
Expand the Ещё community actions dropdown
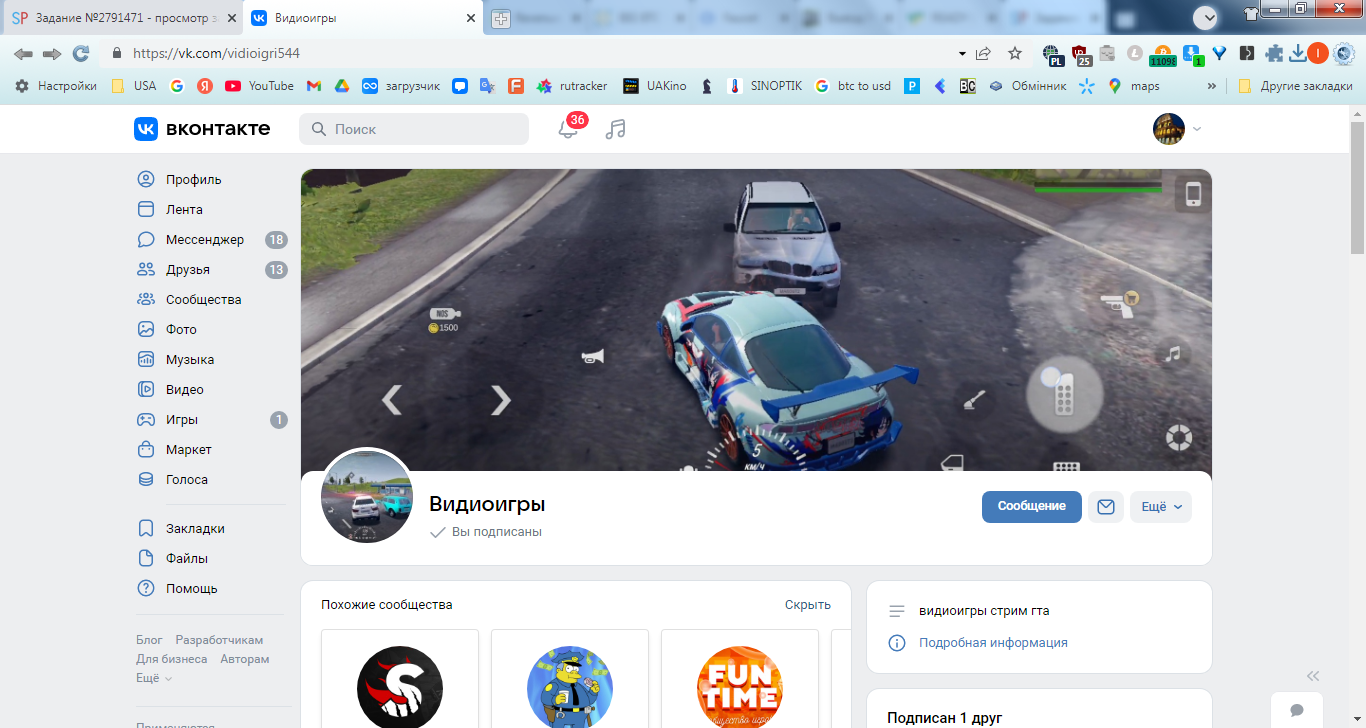click(1161, 507)
